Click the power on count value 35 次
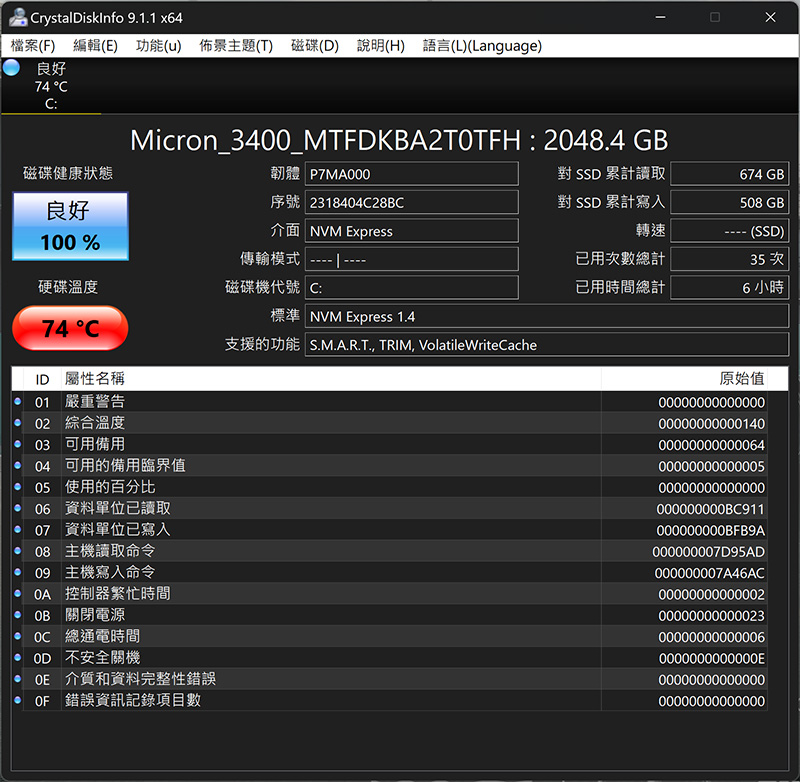The width and height of the screenshot is (800, 782). [x=730, y=260]
